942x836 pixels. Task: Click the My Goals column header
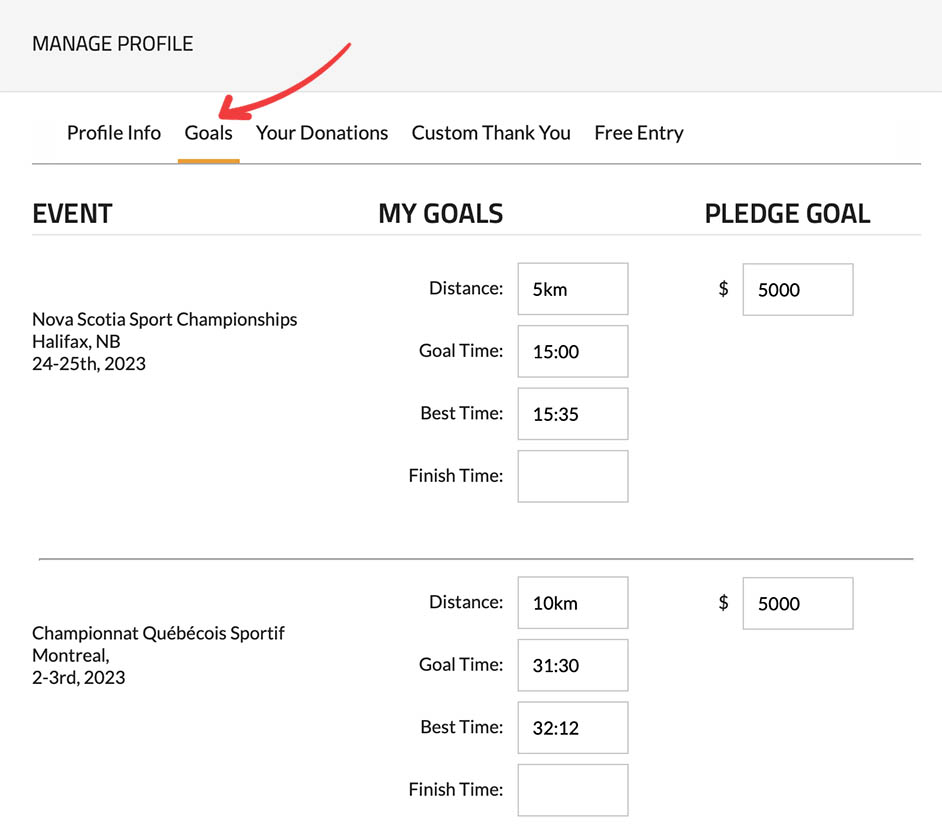click(x=440, y=213)
